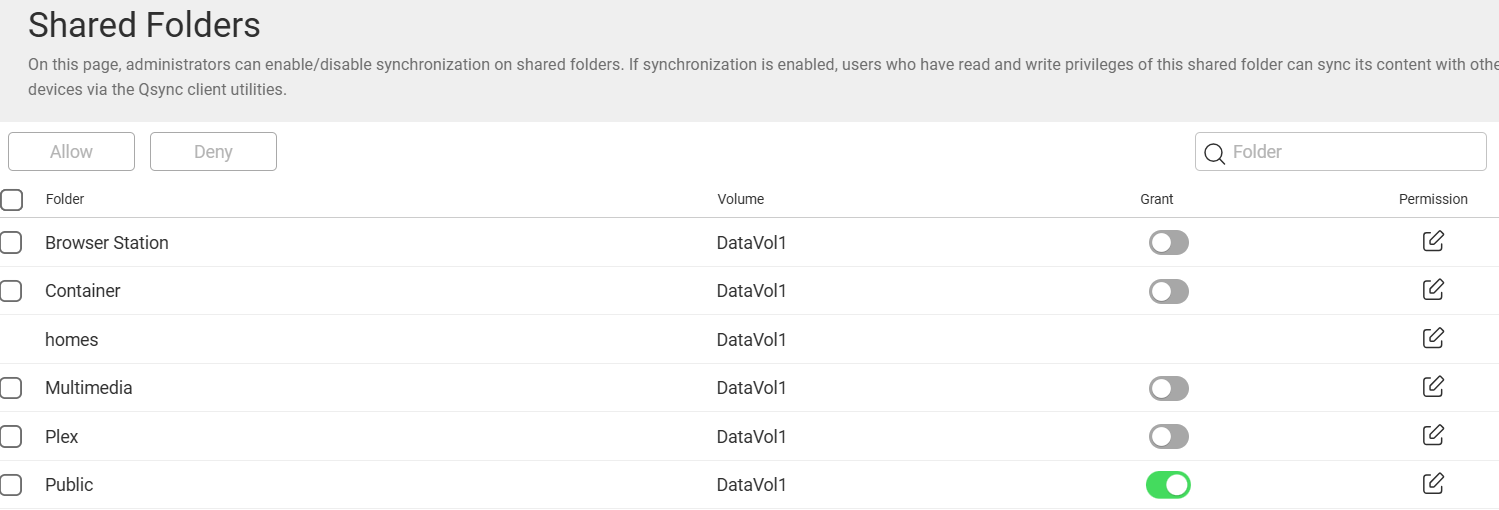Check the select-all folders checkbox

(12, 200)
